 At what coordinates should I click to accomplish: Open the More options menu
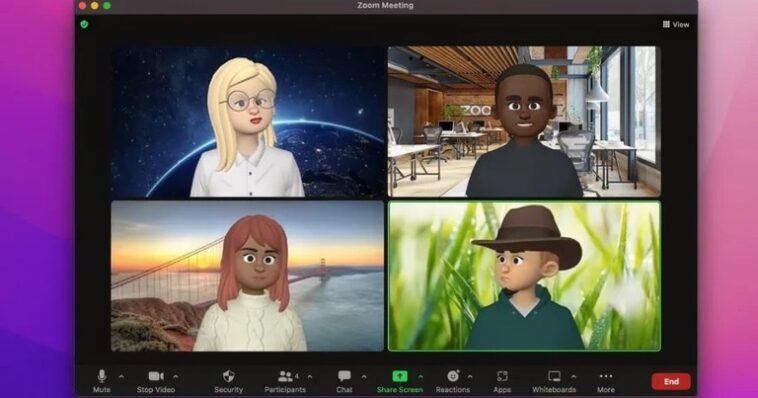[606, 381]
